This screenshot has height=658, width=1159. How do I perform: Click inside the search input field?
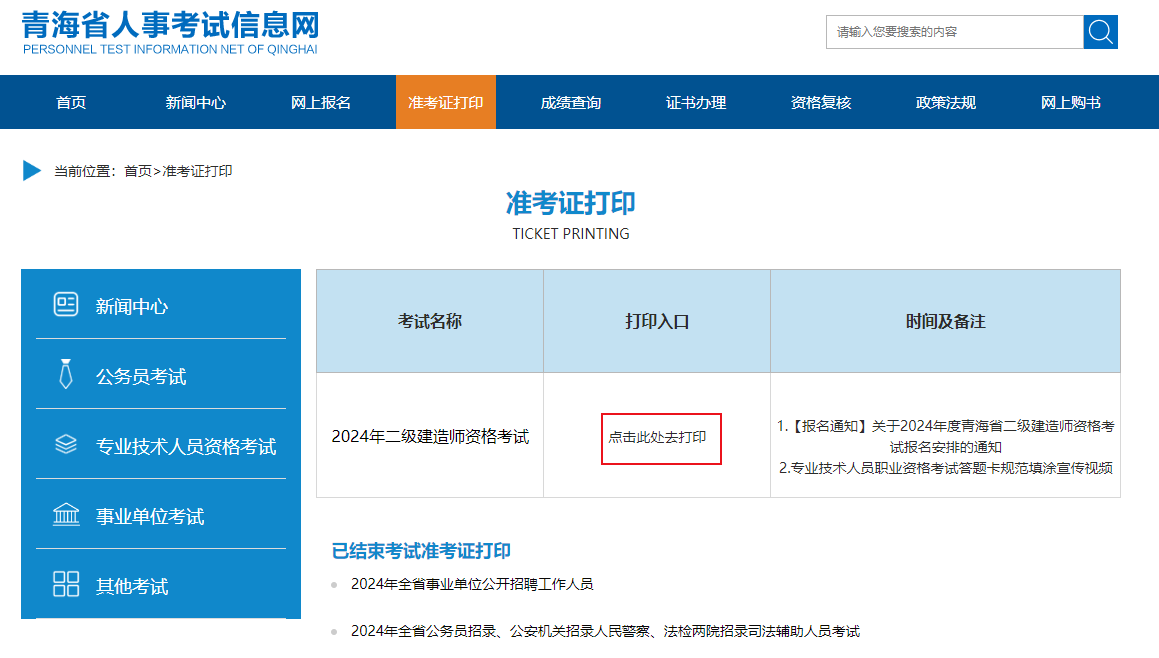[950, 31]
